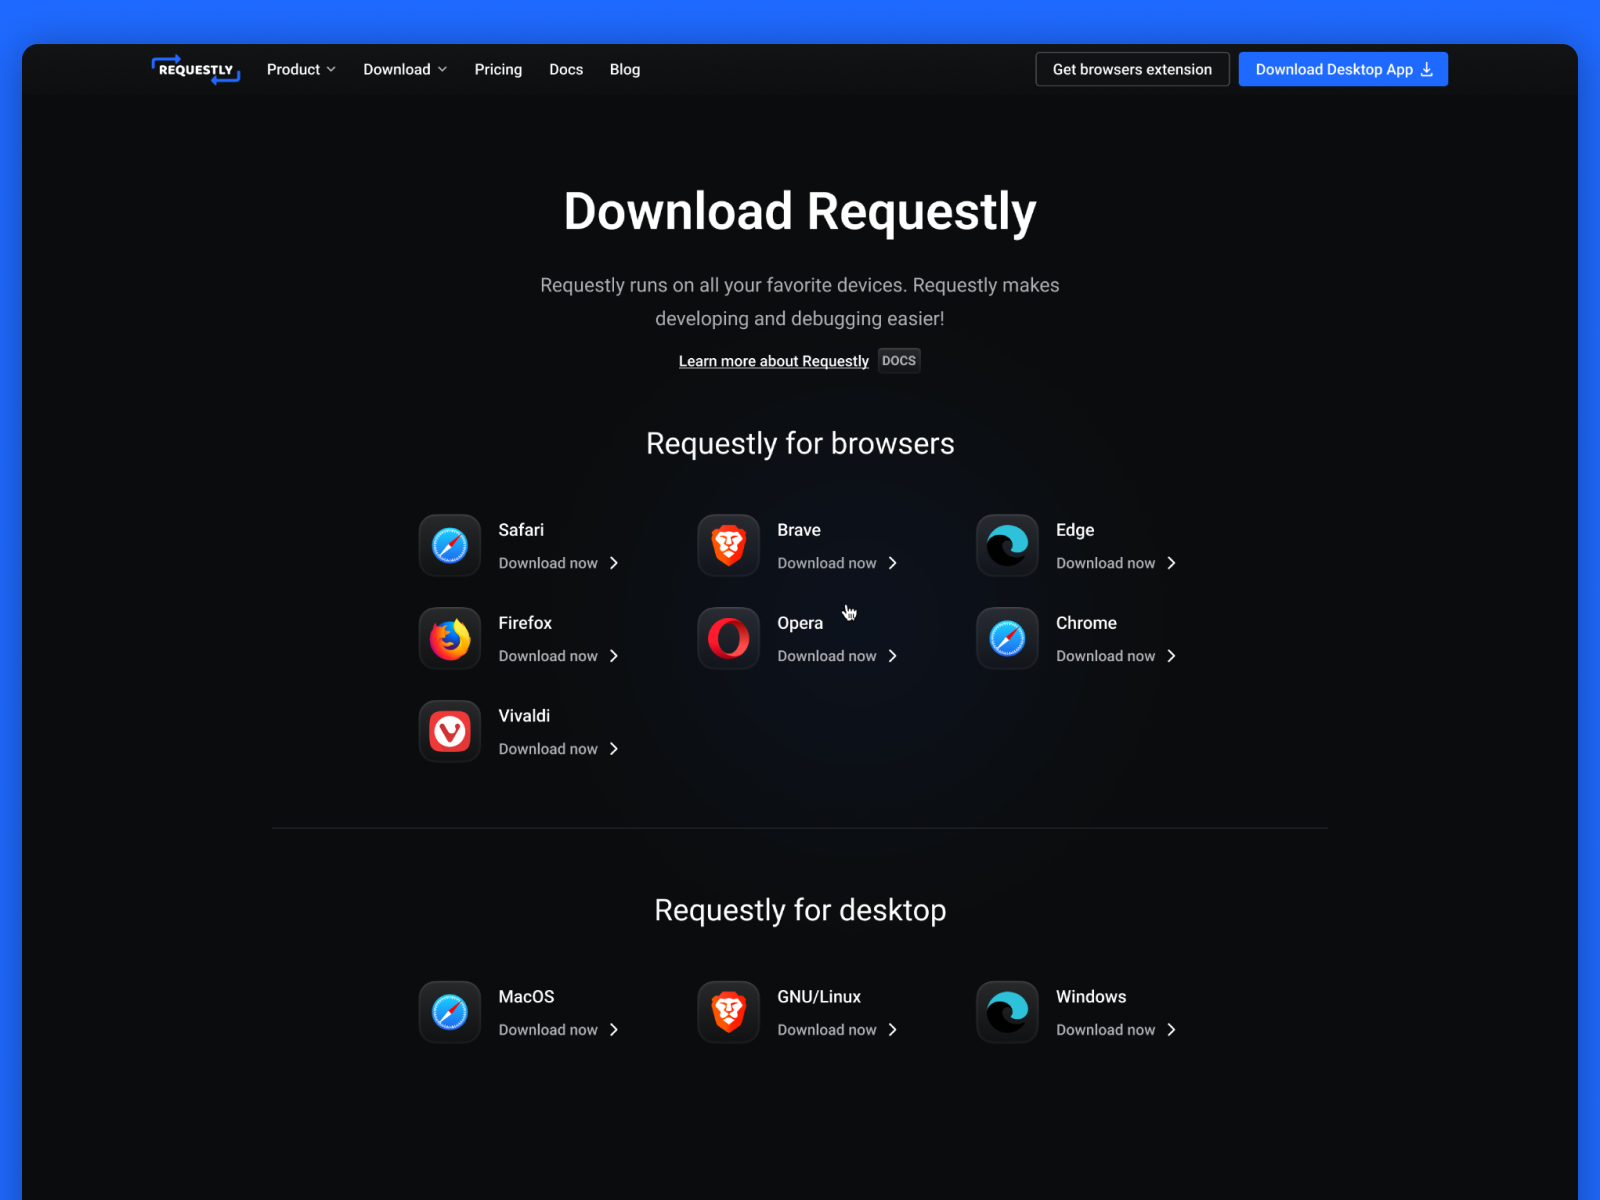1600x1200 pixels.
Task: Click the Edge browser icon
Action: pyautogui.click(x=1007, y=546)
